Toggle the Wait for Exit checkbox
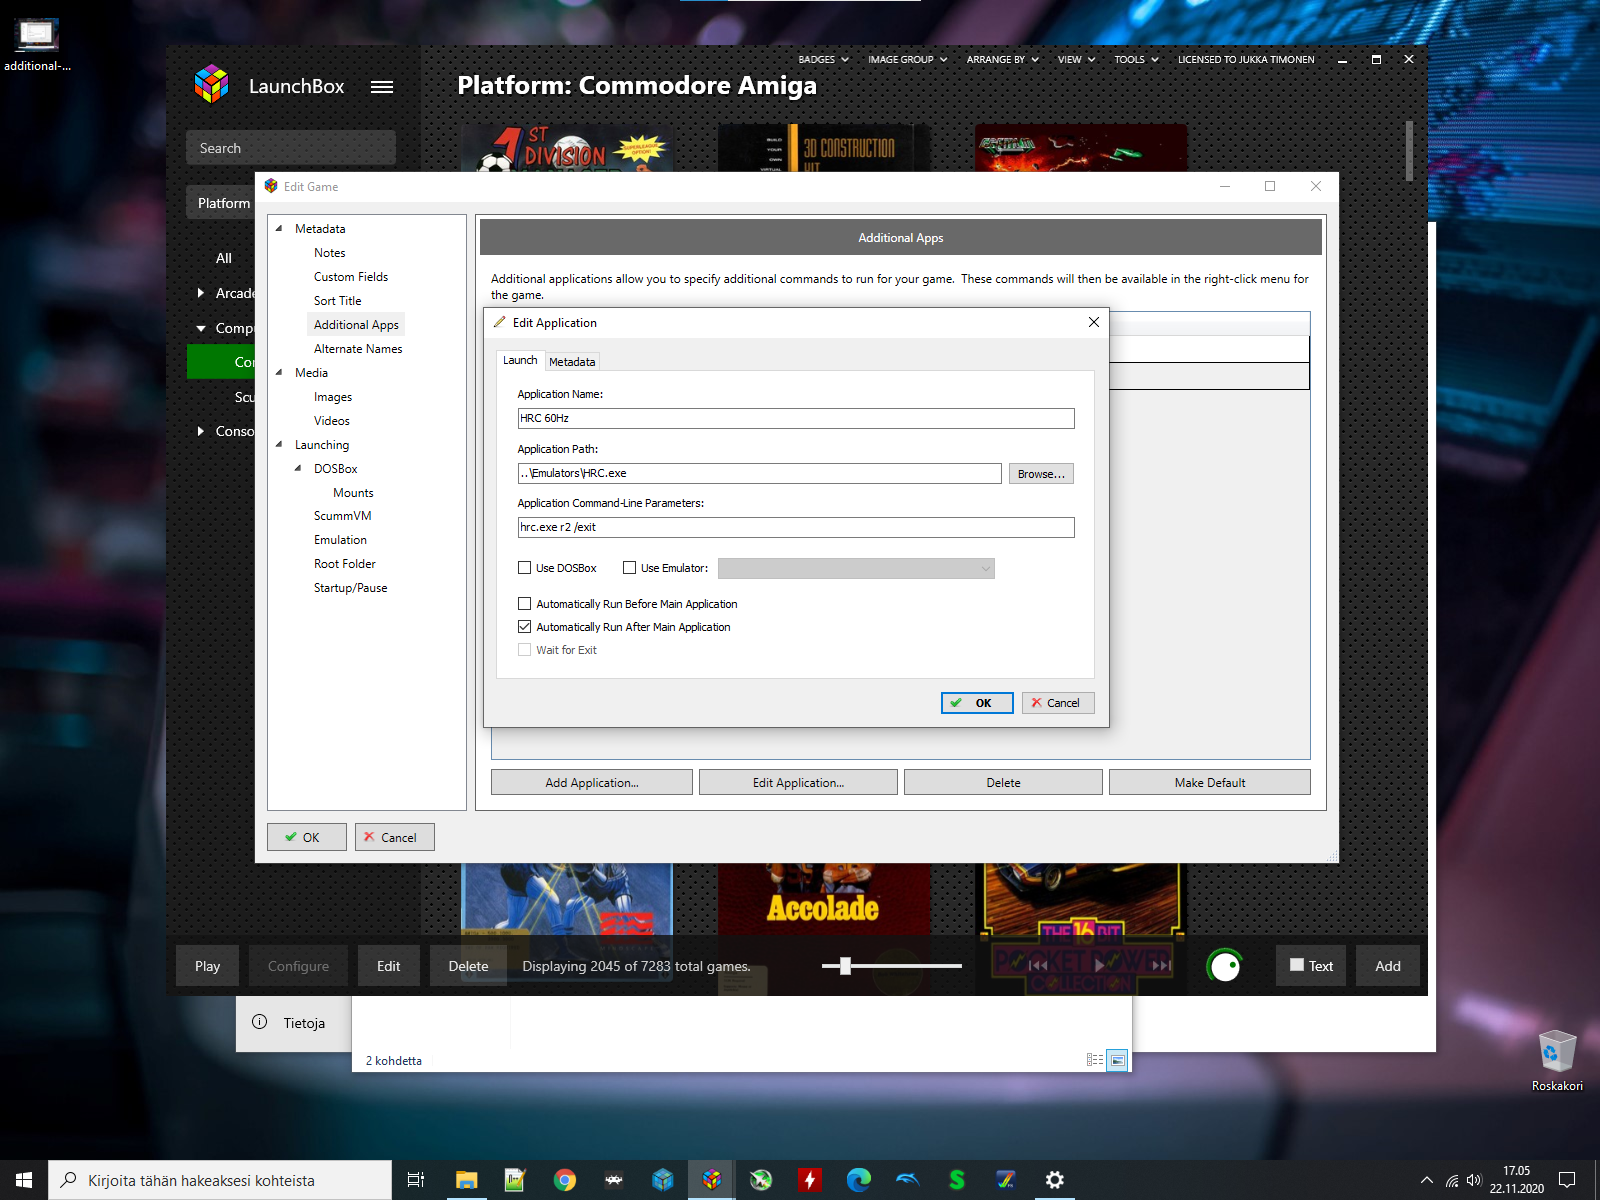Viewport: 1600px width, 1200px height. (524, 650)
